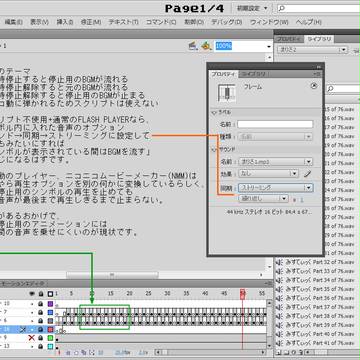
Task: Click the green outline swatch of layer 9
Action: pyautogui.click(x=50, y=338)
